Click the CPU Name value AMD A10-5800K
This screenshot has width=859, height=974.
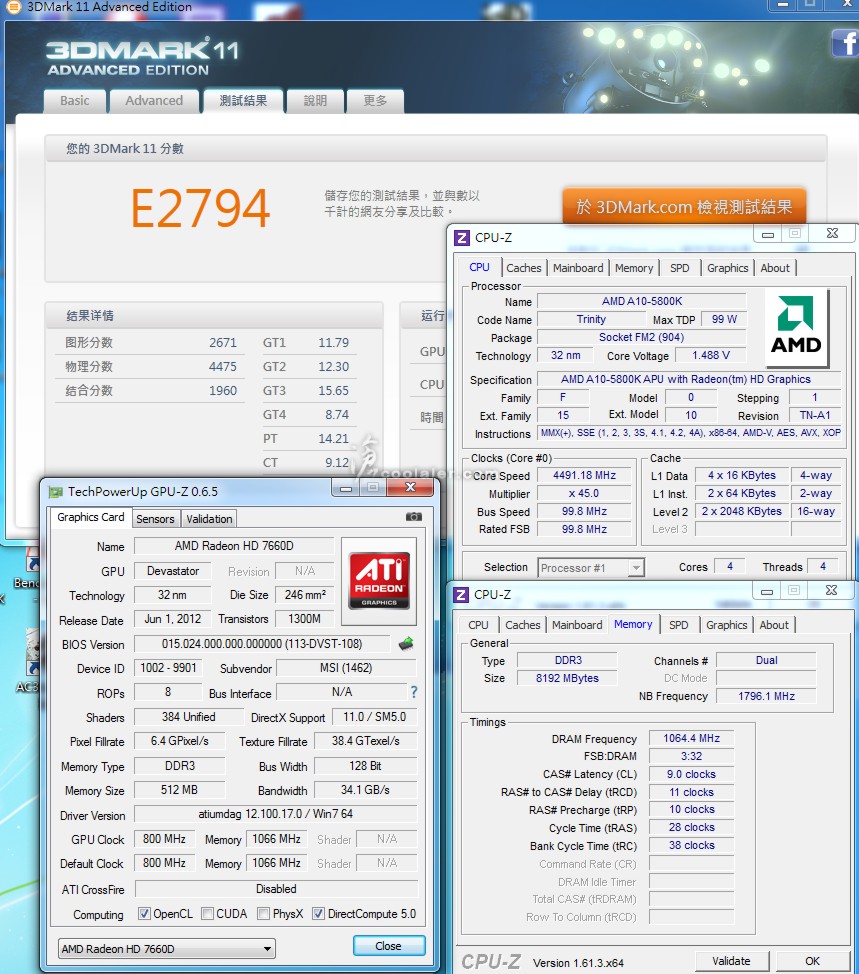click(x=642, y=301)
